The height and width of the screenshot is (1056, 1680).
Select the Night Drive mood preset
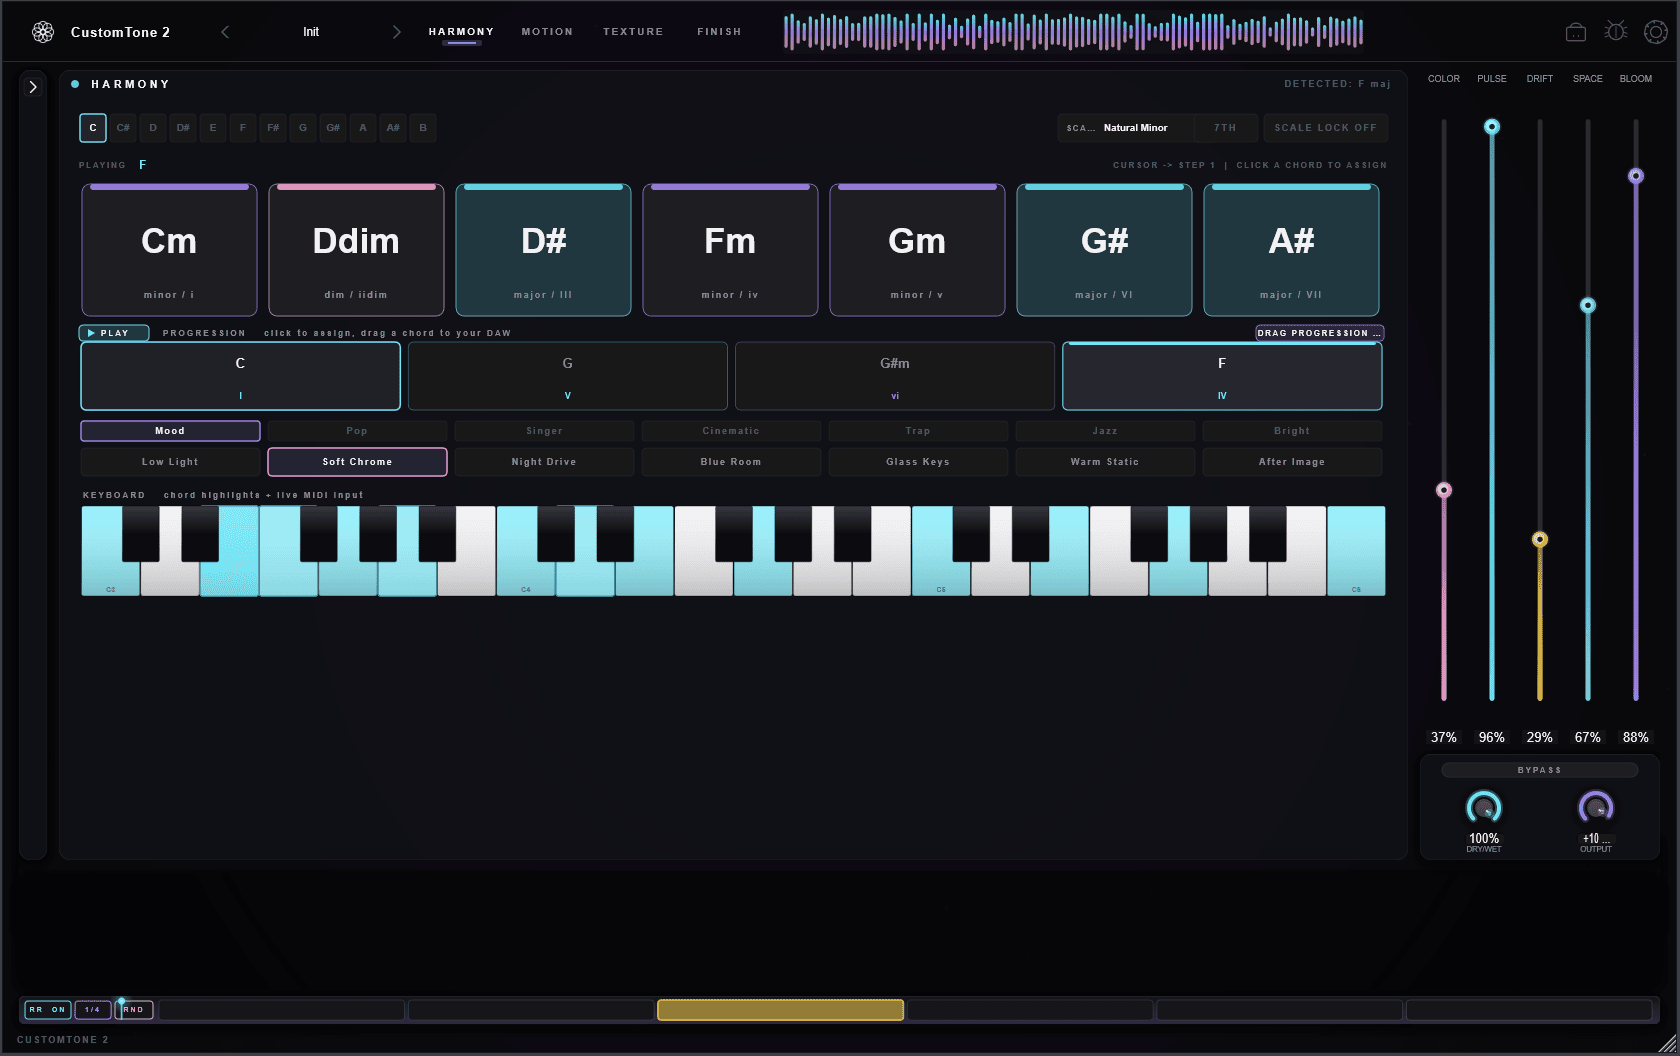(x=544, y=462)
